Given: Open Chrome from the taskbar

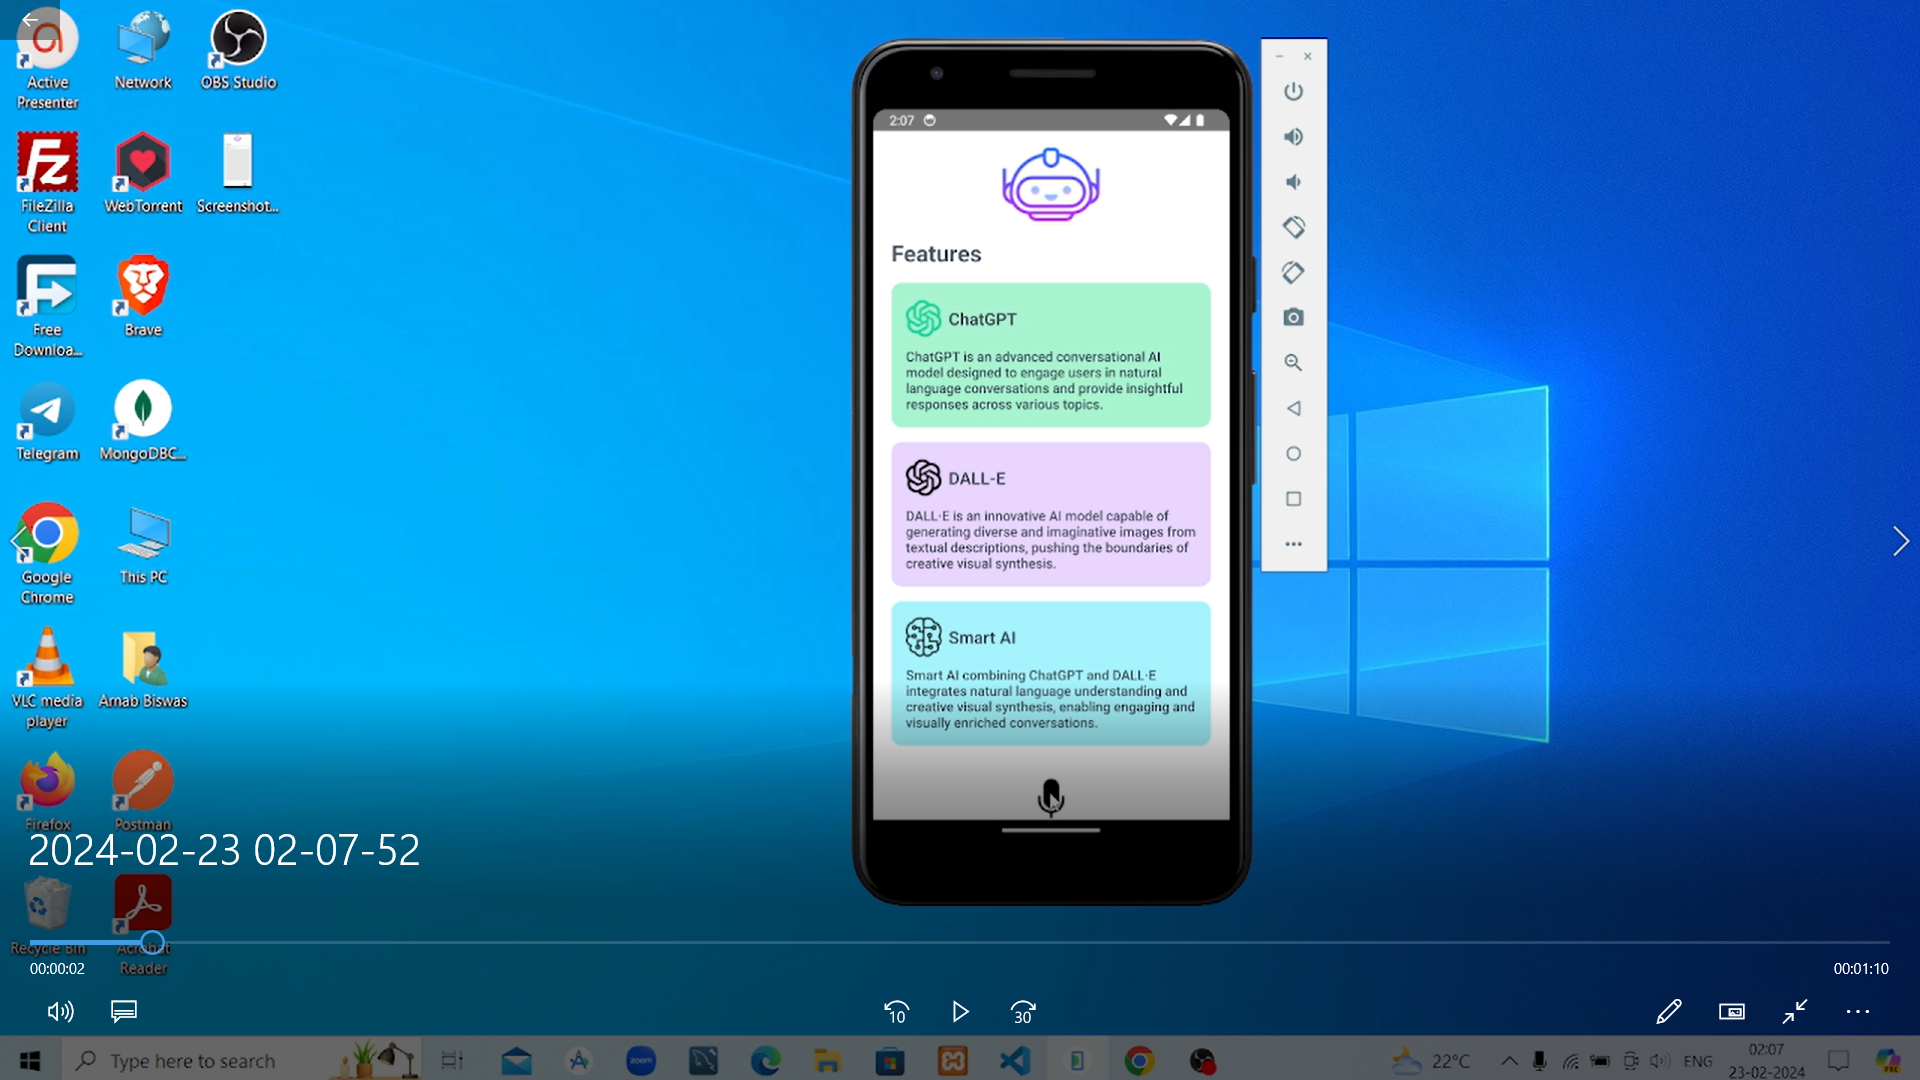Looking at the screenshot, I should tap(1139, 1060).
